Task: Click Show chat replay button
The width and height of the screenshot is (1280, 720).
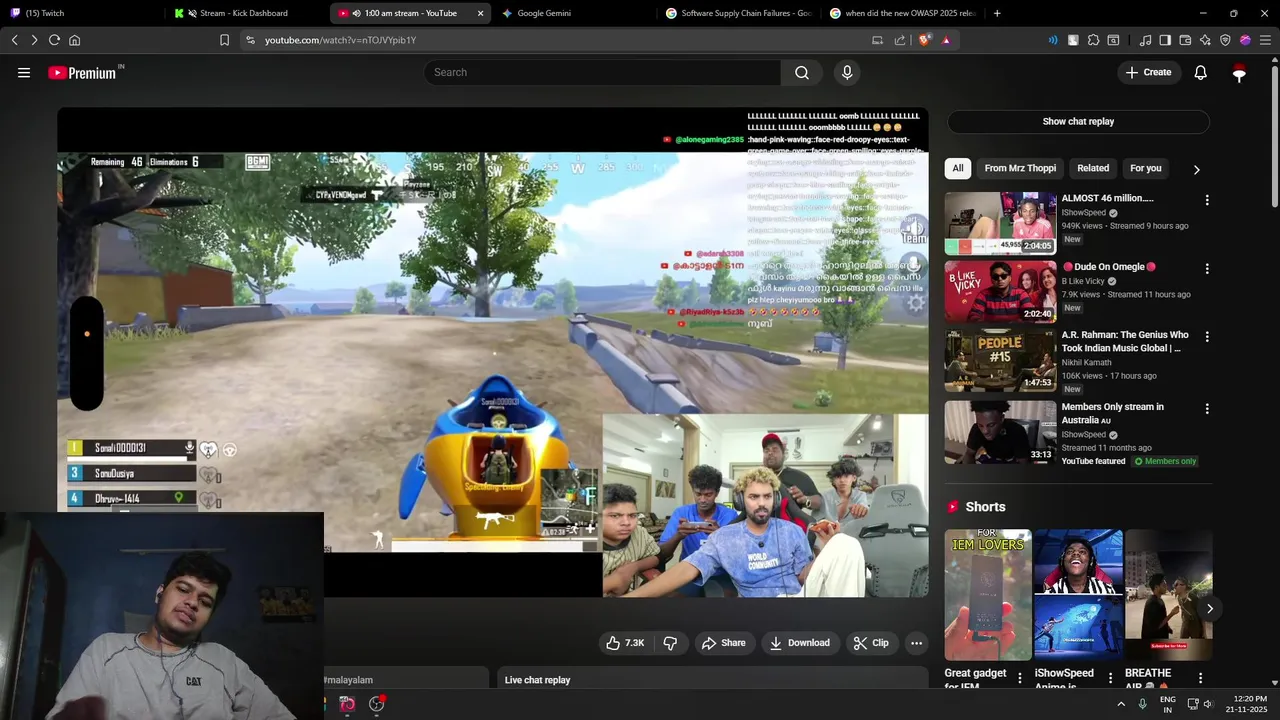Action: coord(1078,121)
